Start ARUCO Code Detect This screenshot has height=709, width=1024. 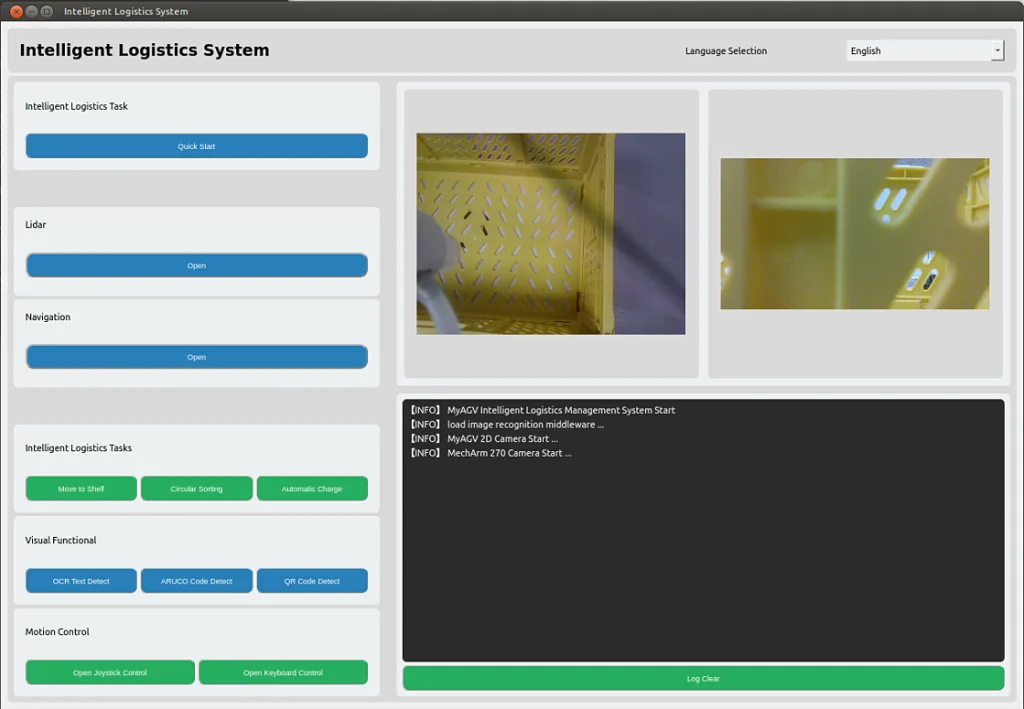coord(196,581)
